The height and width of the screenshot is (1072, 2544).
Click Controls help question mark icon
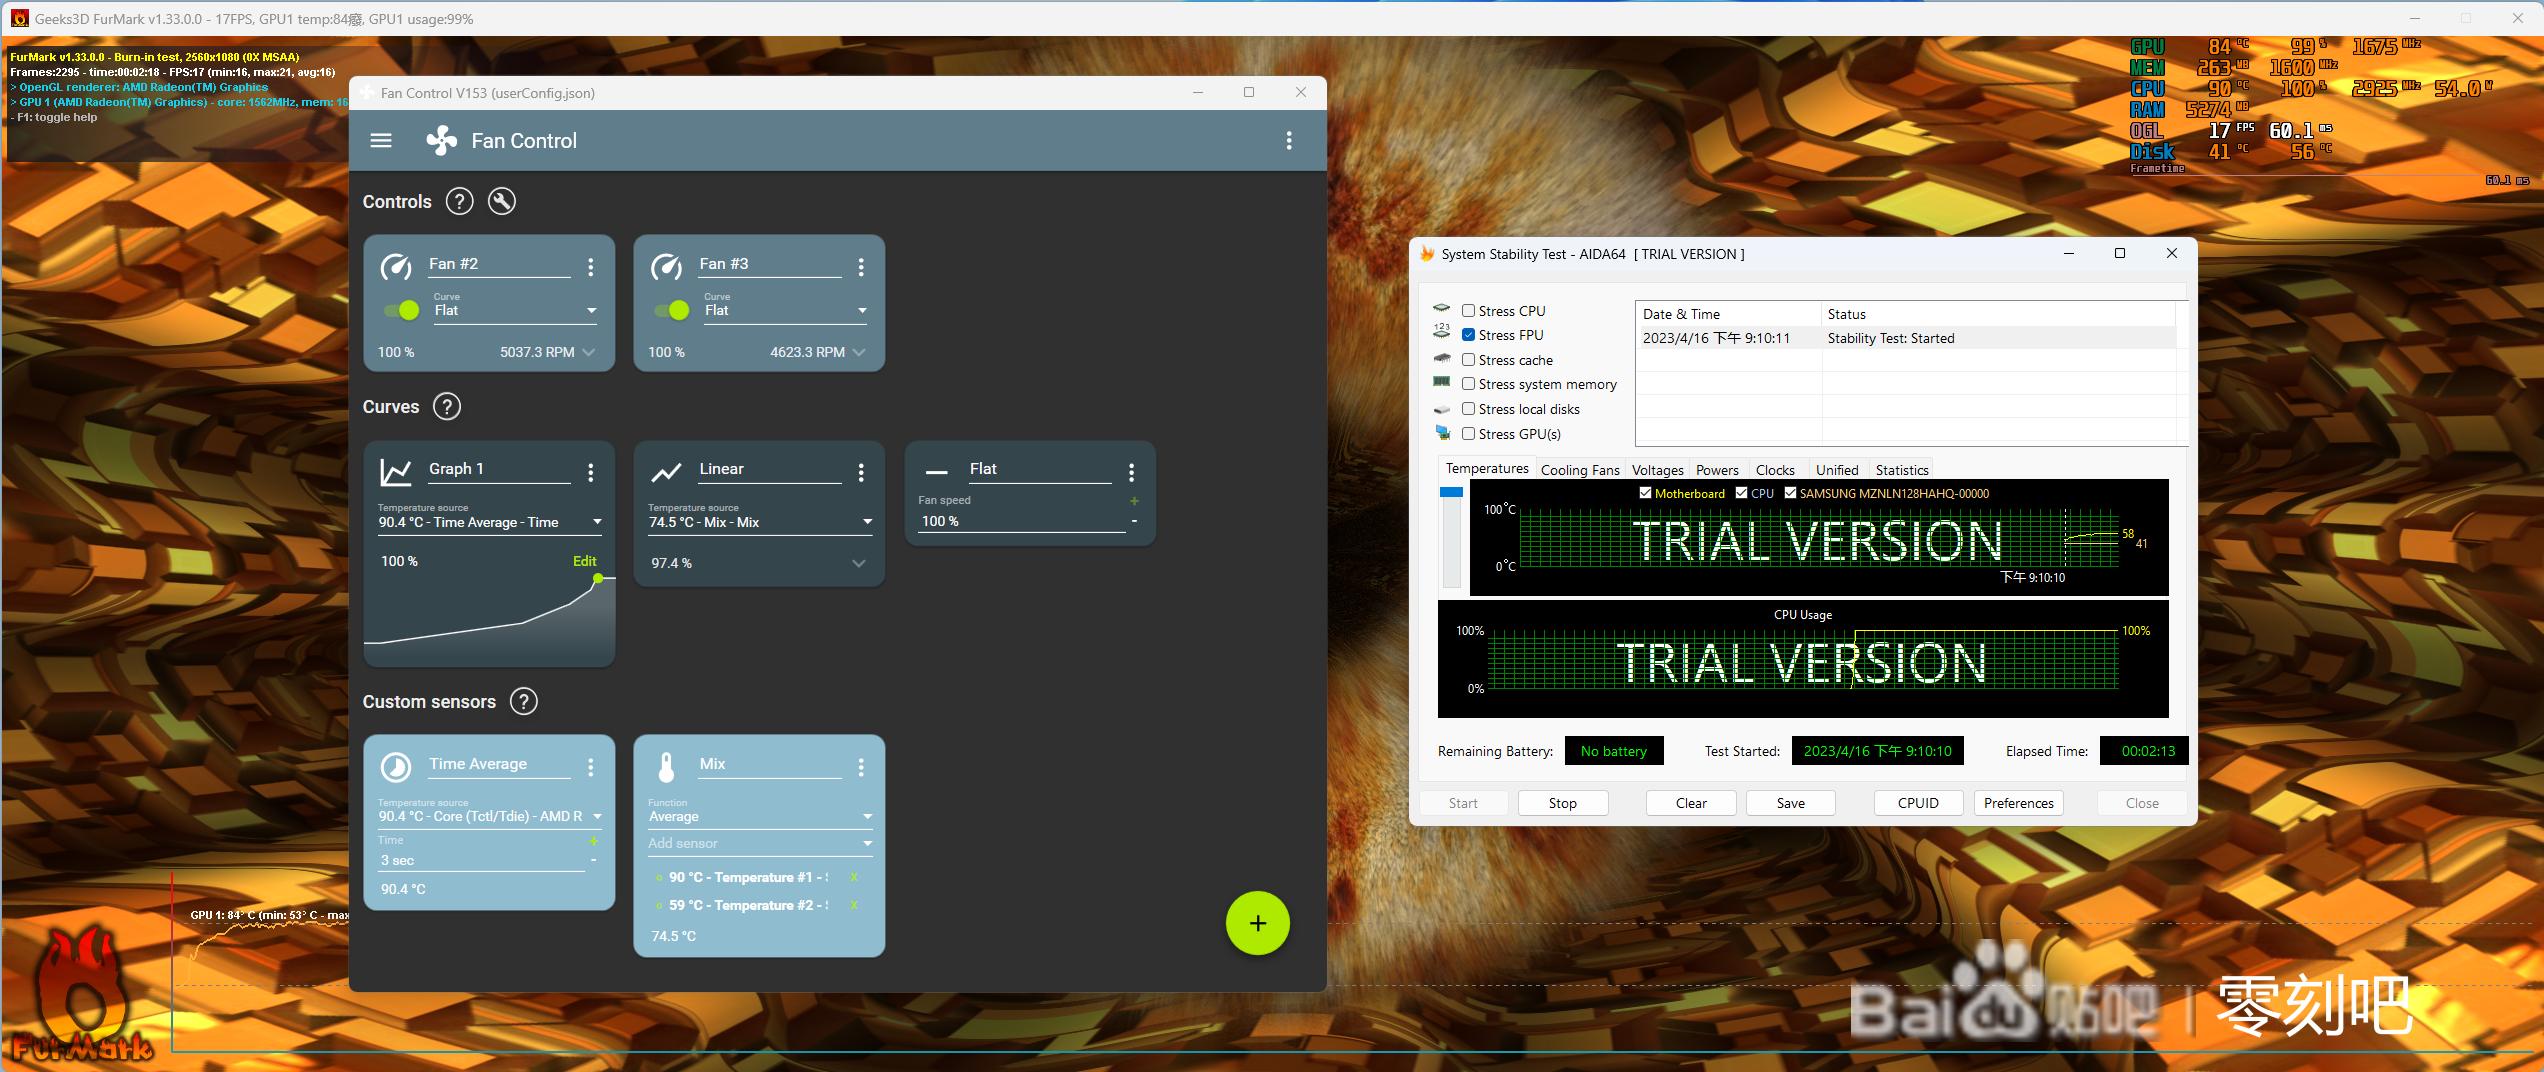click(x=459, y=202)
